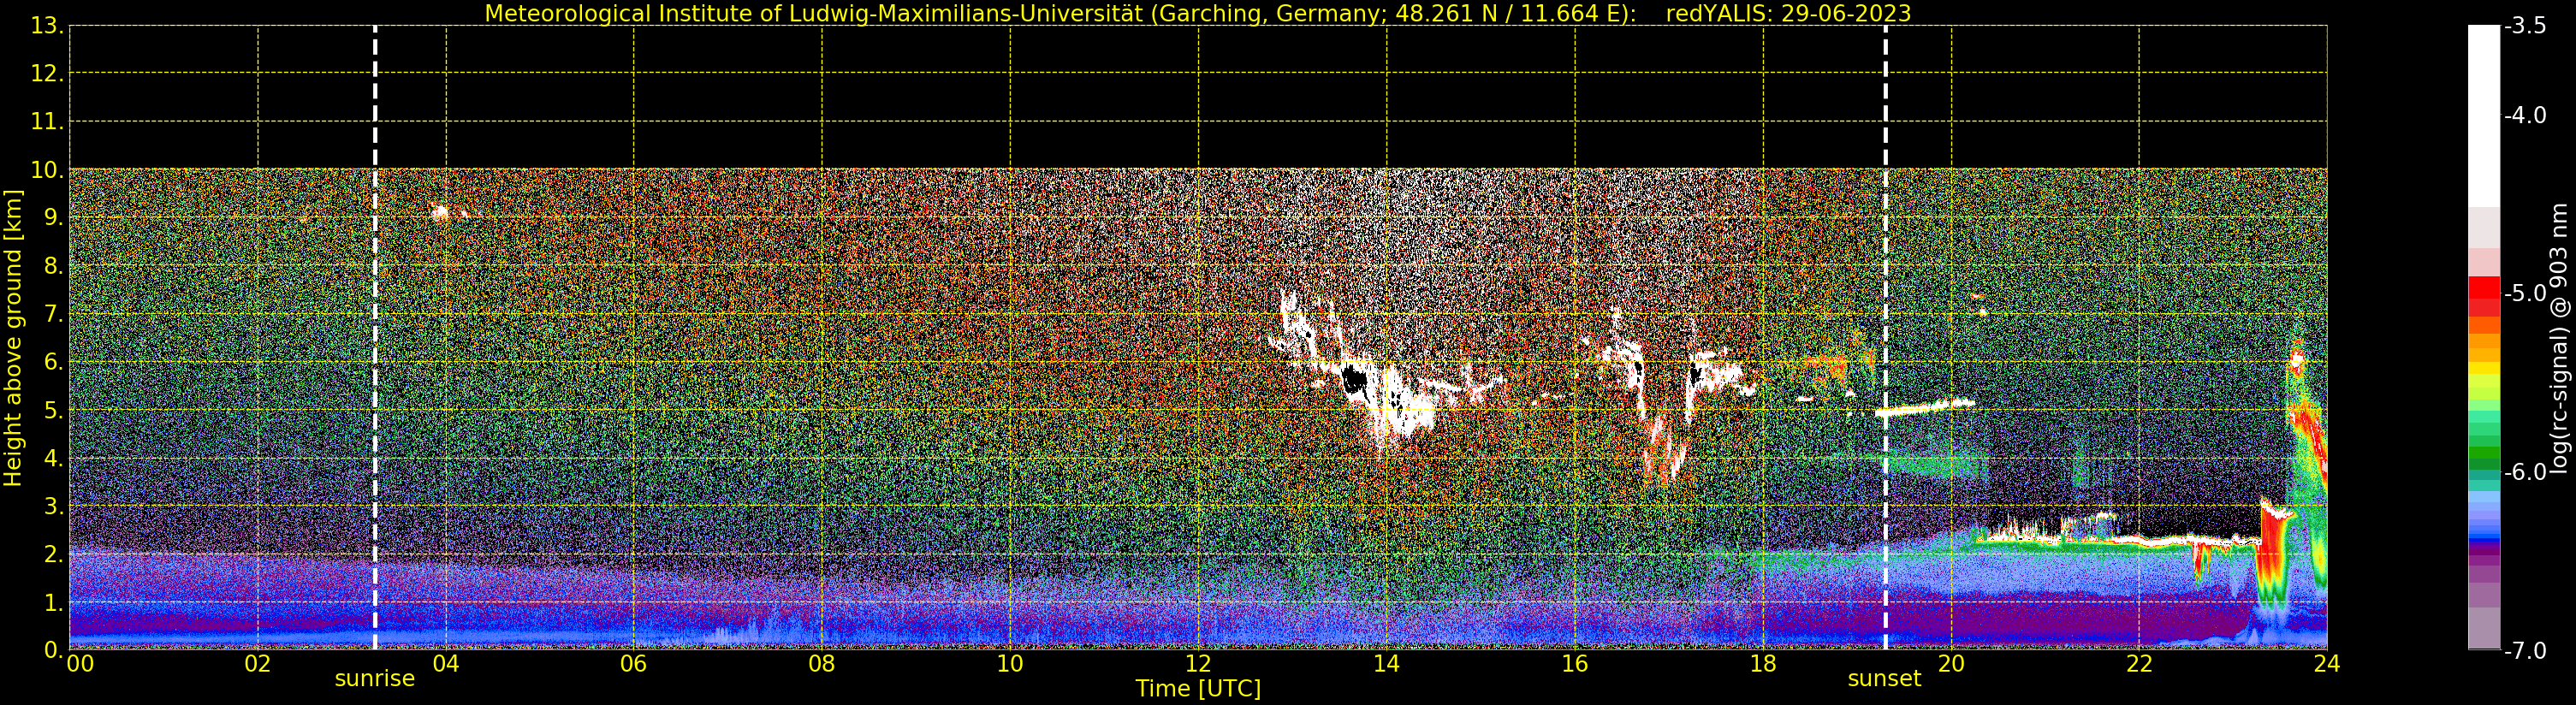Click the '00' time tick label
The width and height of the screenshot is (2576, 705).
(80, 664)
